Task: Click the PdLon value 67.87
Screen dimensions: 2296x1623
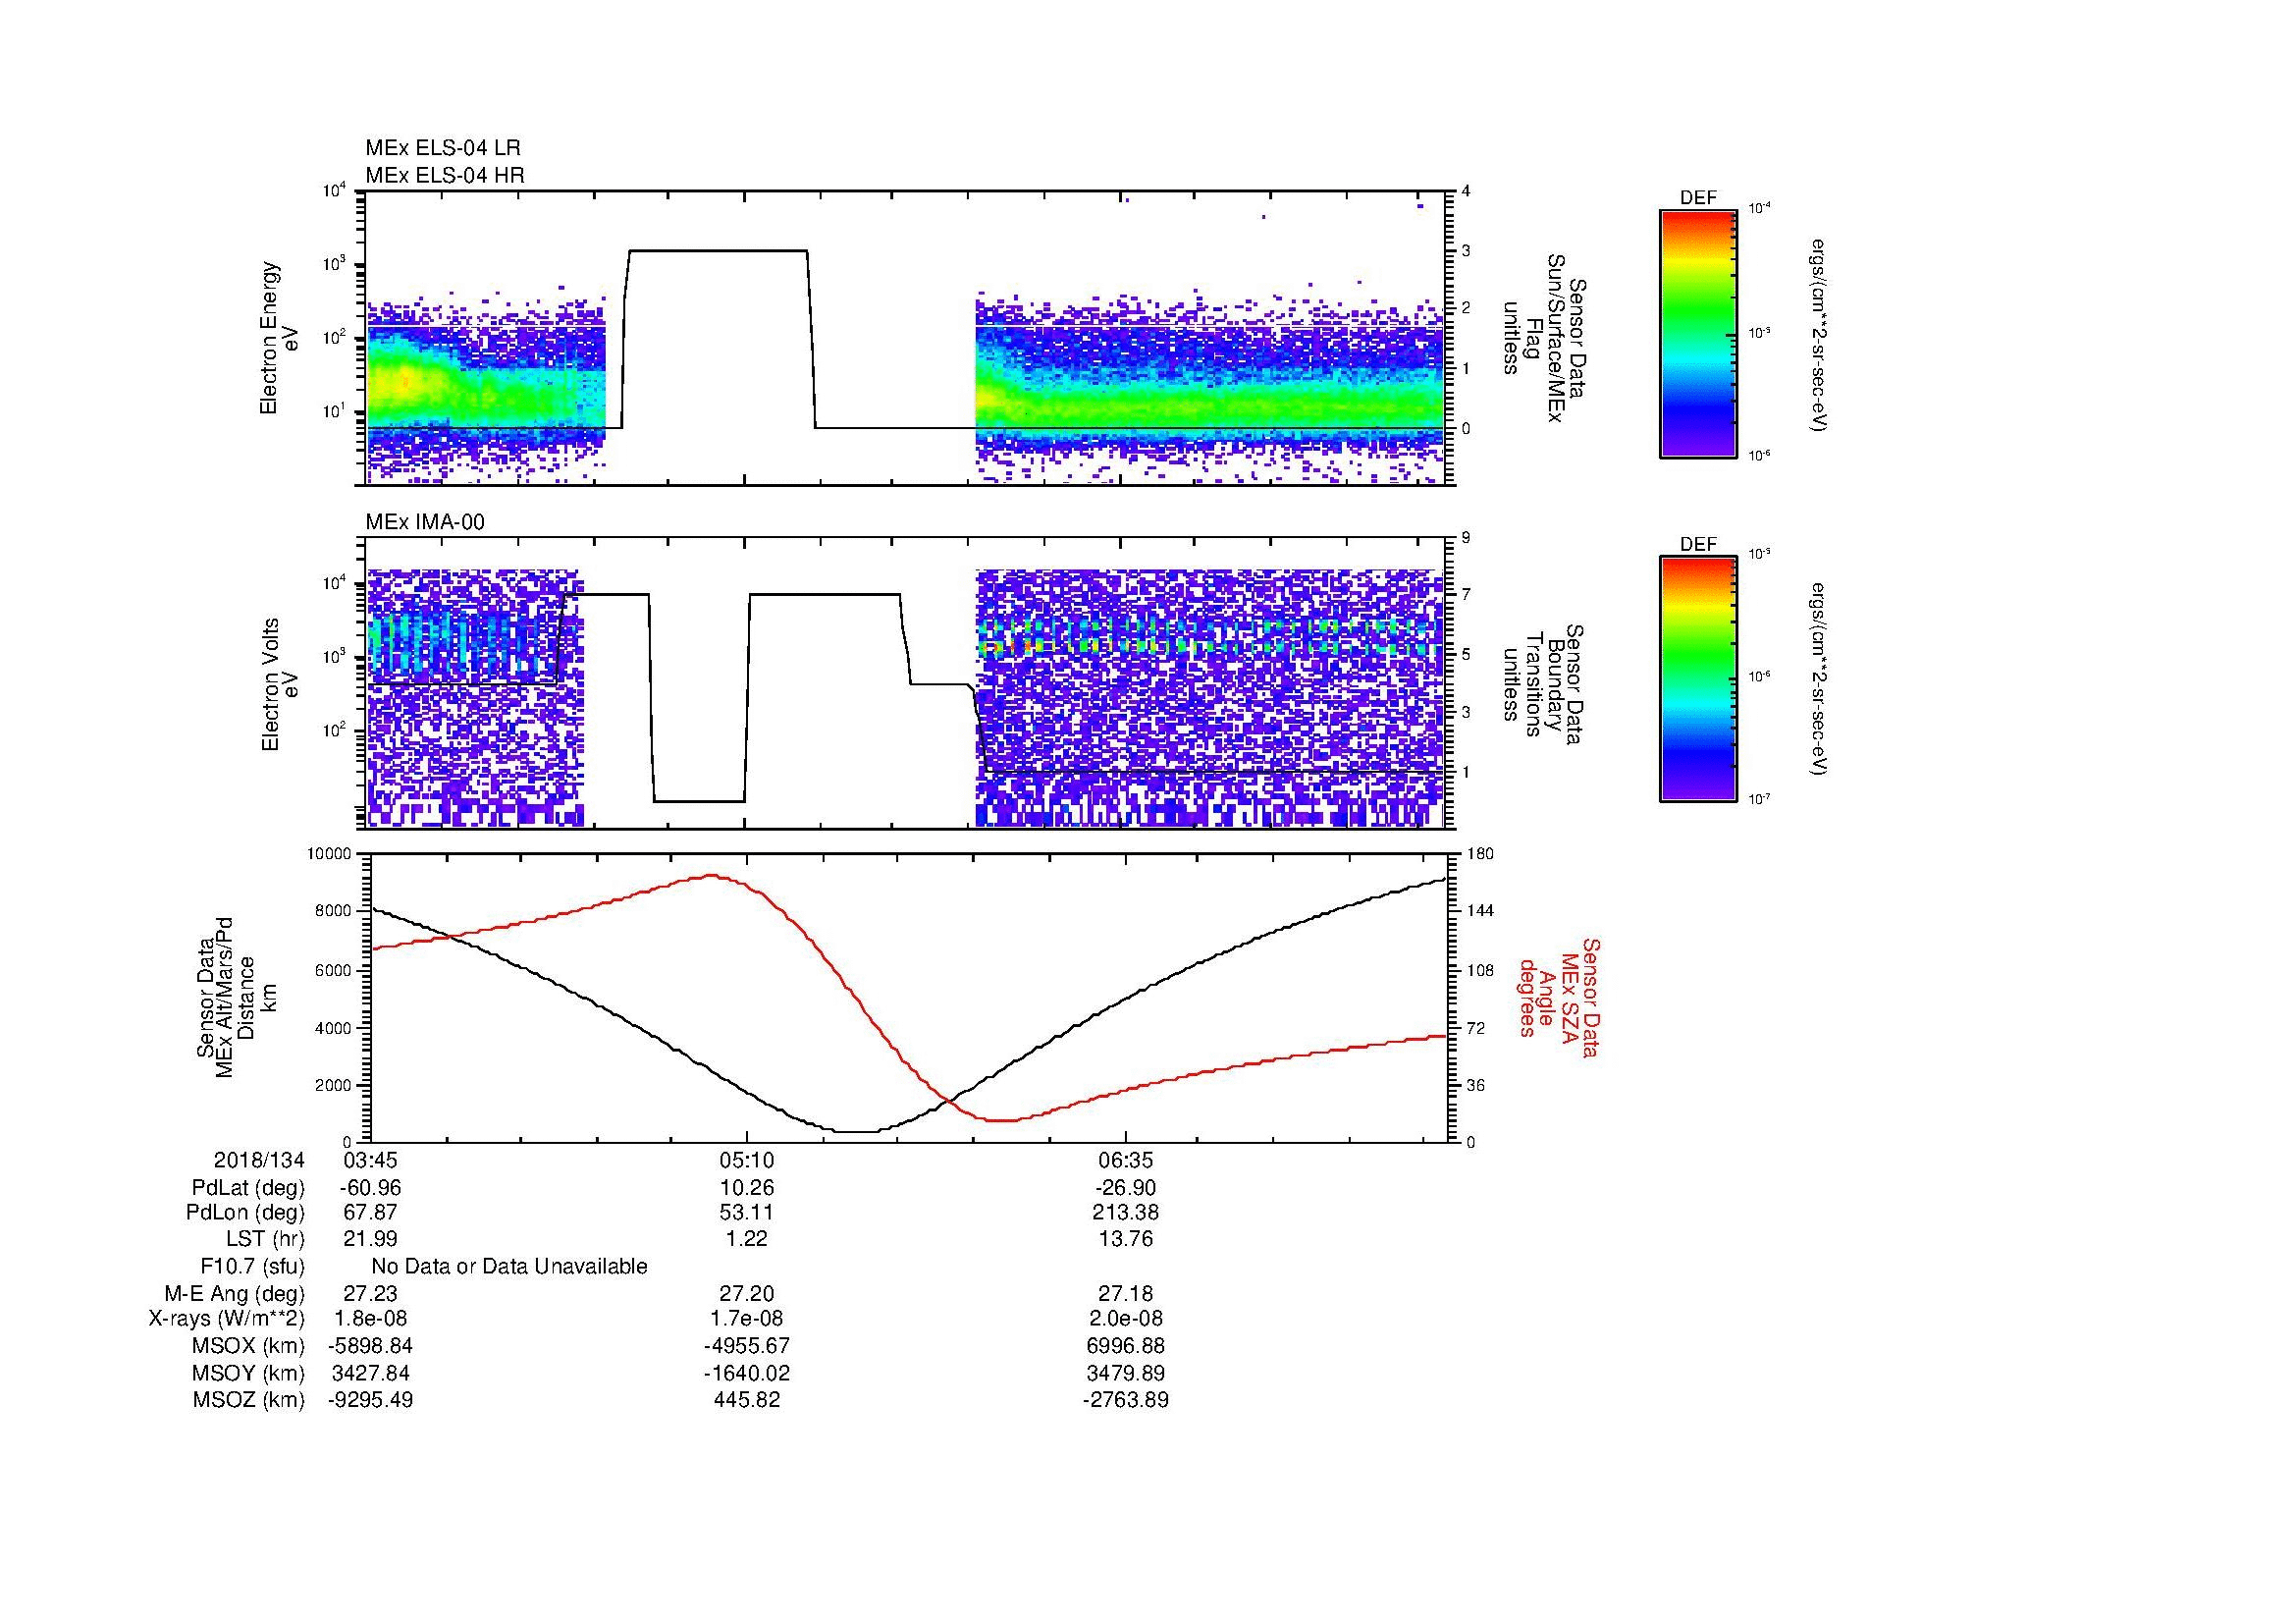Action: (371, 1214)
